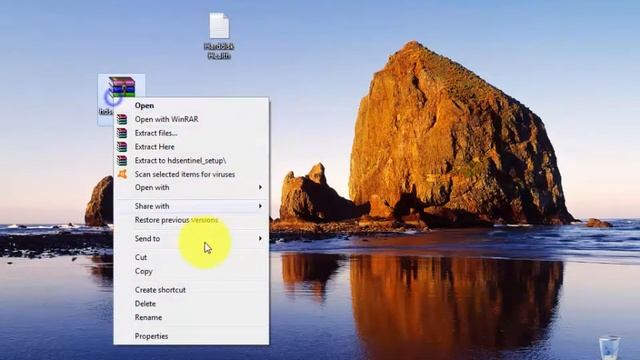This screenshot has height=360, width=640.
Task: Click WinRAR icon beside Extract Here
Action: coord(122,147)
